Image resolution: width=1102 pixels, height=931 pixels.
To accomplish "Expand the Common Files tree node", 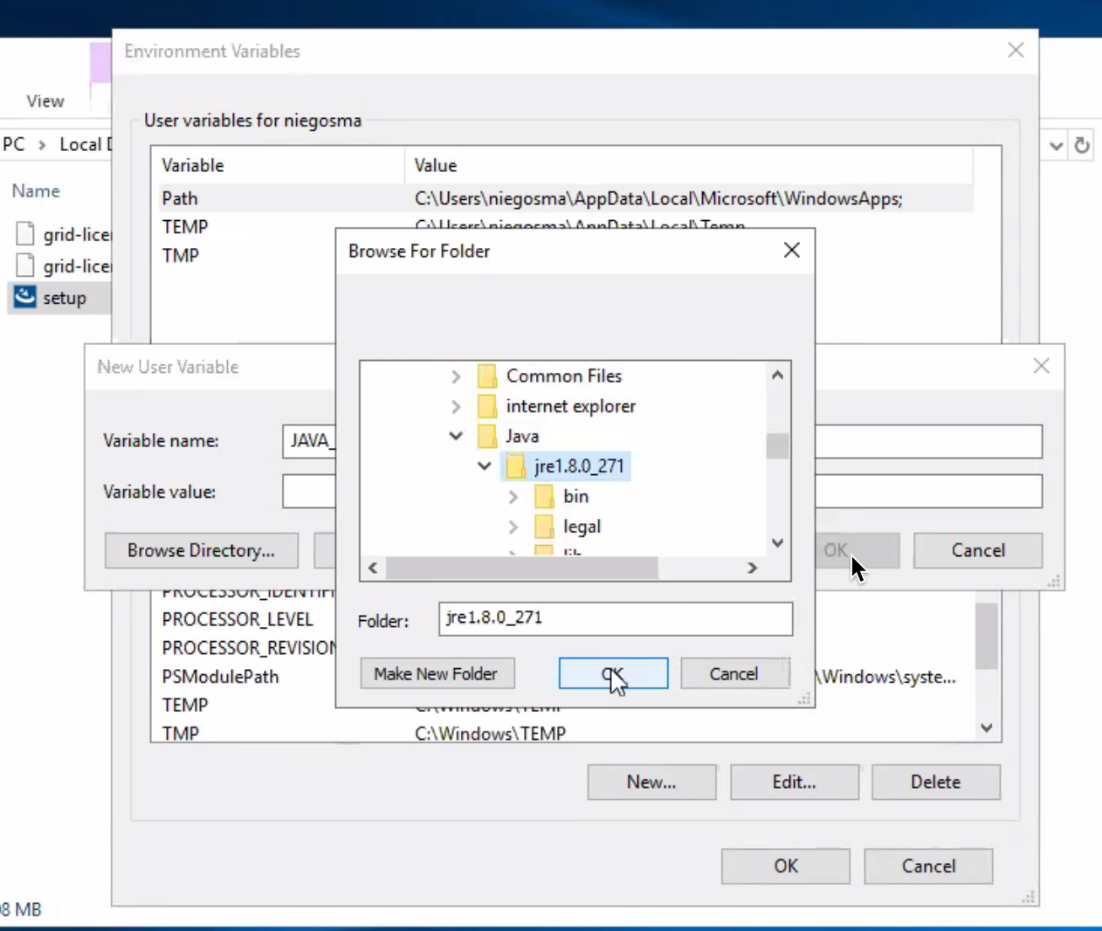I will pyautogui.click(x=455, y=377).
